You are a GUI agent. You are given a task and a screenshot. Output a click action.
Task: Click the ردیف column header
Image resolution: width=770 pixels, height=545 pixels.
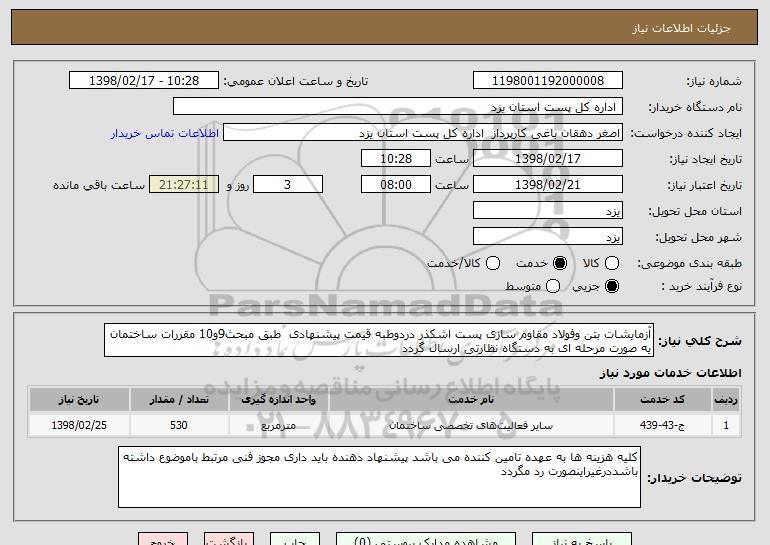[726, 400]
